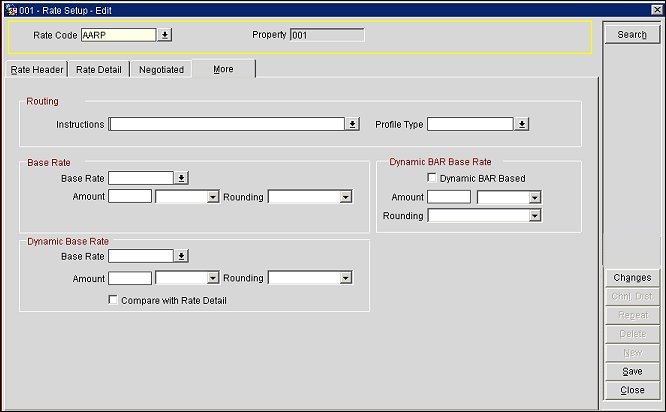Open the Routing Instructions lookup arrow

click(352, 125)
